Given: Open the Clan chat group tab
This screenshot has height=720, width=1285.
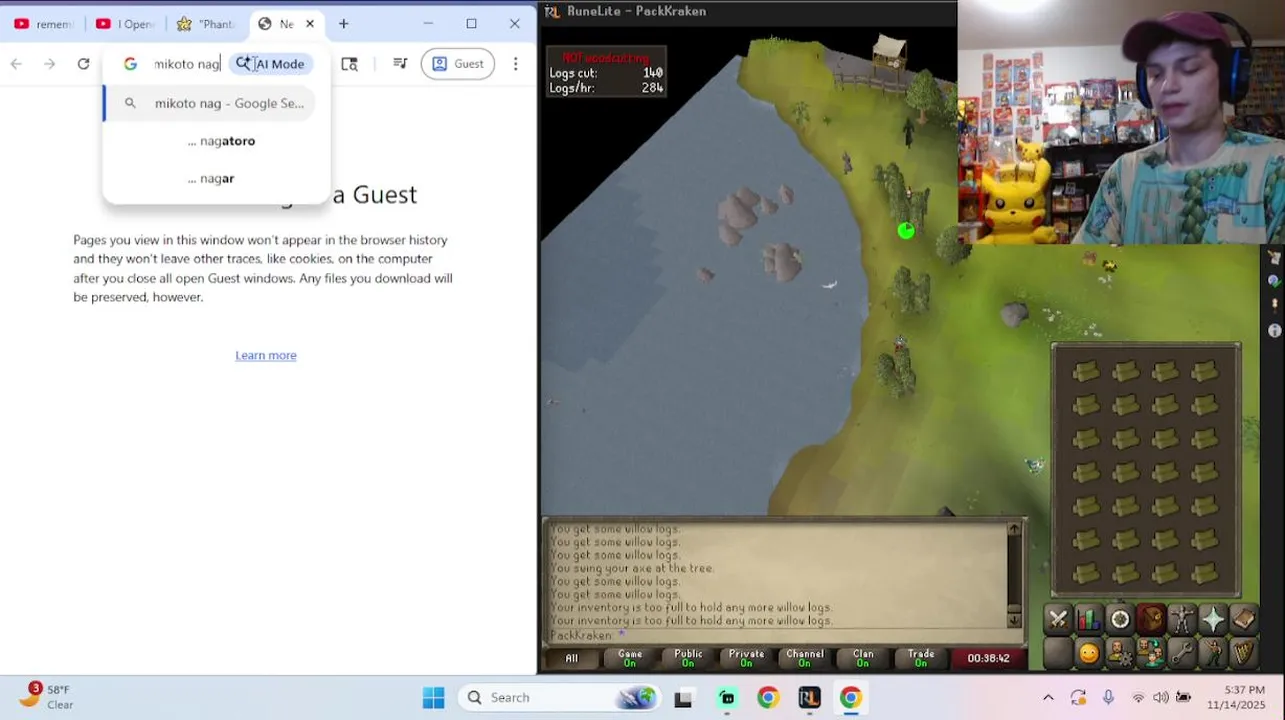Looking at the screenshot, I should click(x=1151, y=654).
